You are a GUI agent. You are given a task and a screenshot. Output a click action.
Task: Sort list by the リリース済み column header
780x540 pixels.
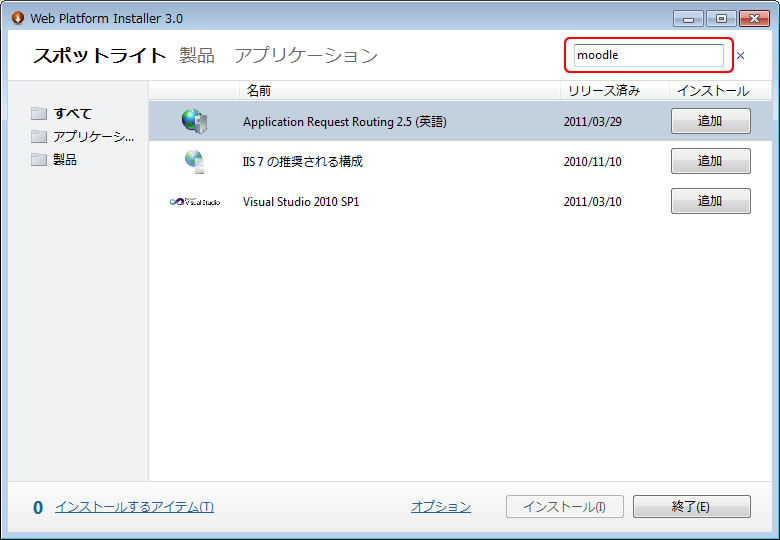pos(603,90)
